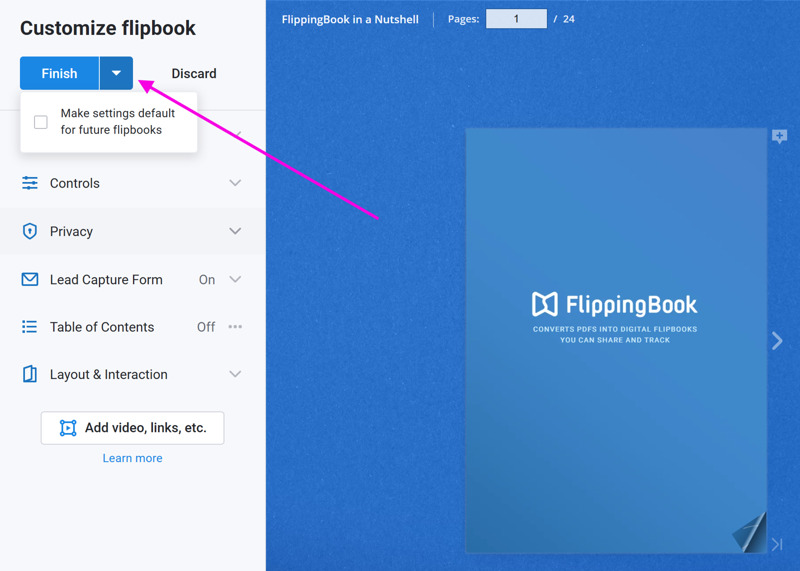This screenshot has height=571, width=800.
Task: Open Table of Contents three-dots menu
Action: point(235,327)
